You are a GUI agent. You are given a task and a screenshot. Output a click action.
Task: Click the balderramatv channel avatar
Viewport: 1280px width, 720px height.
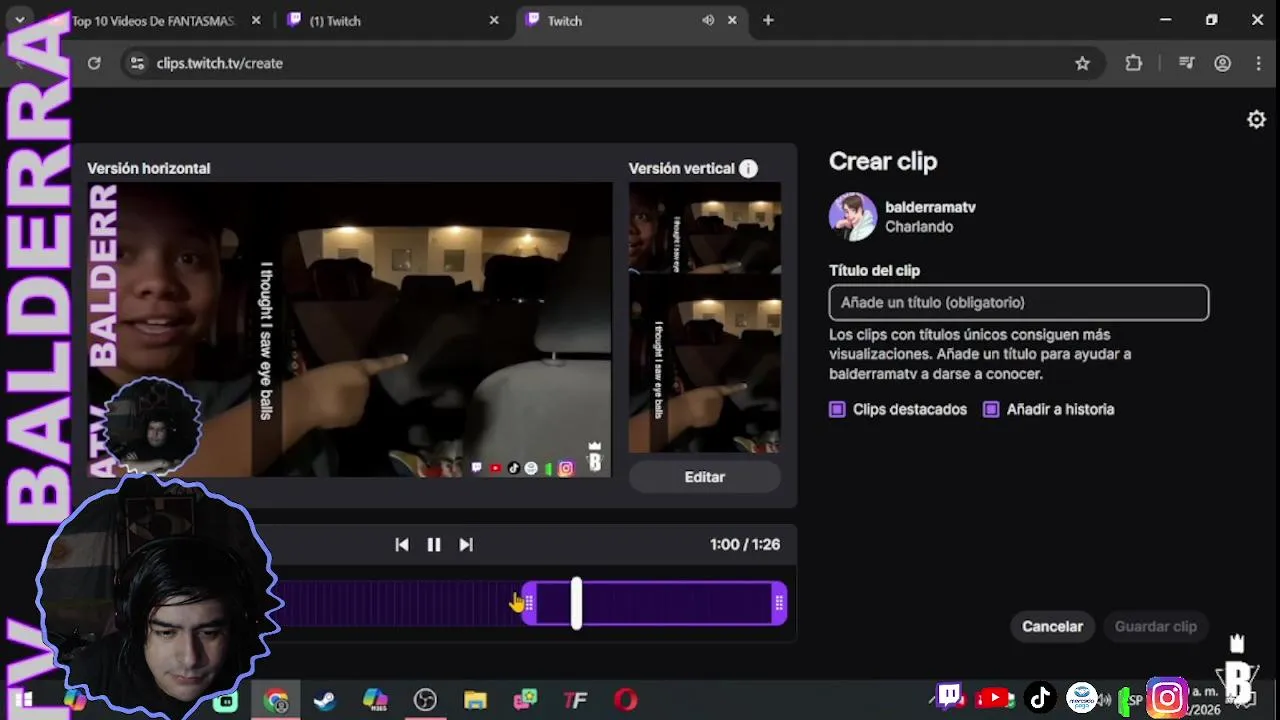click(853, 217)
